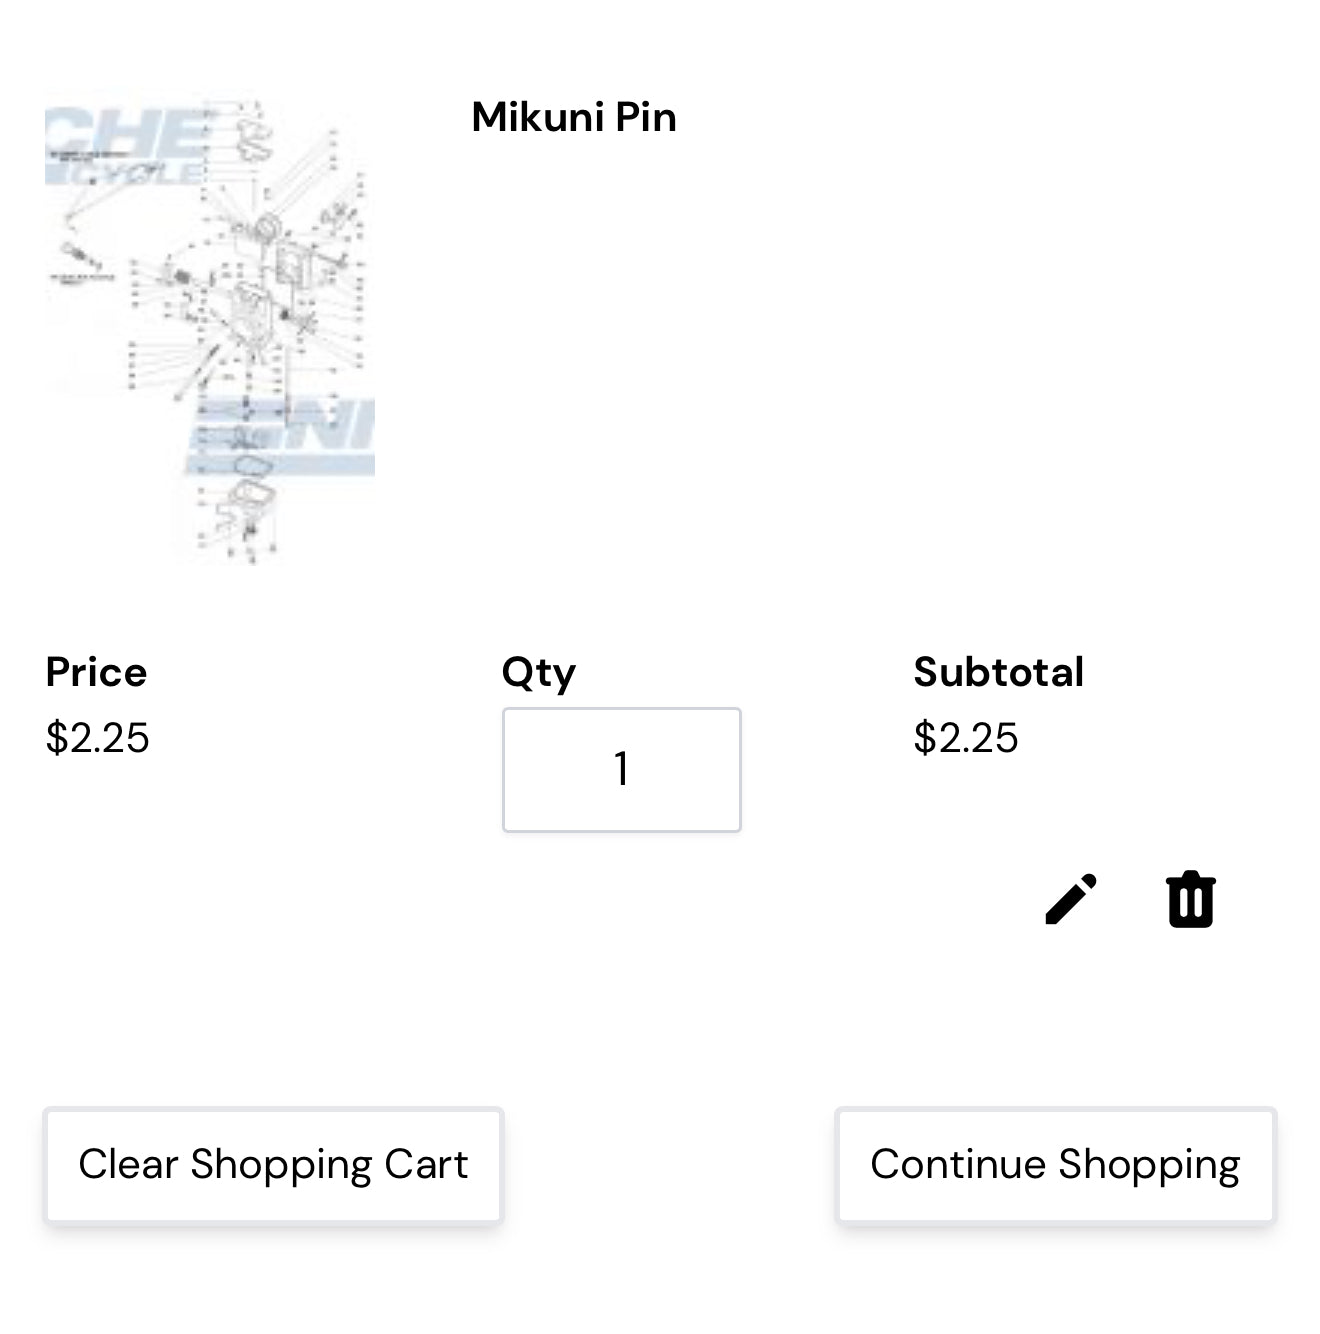
Task: Edit the Mikuni Pin cart item
Action: point(1070,899)
